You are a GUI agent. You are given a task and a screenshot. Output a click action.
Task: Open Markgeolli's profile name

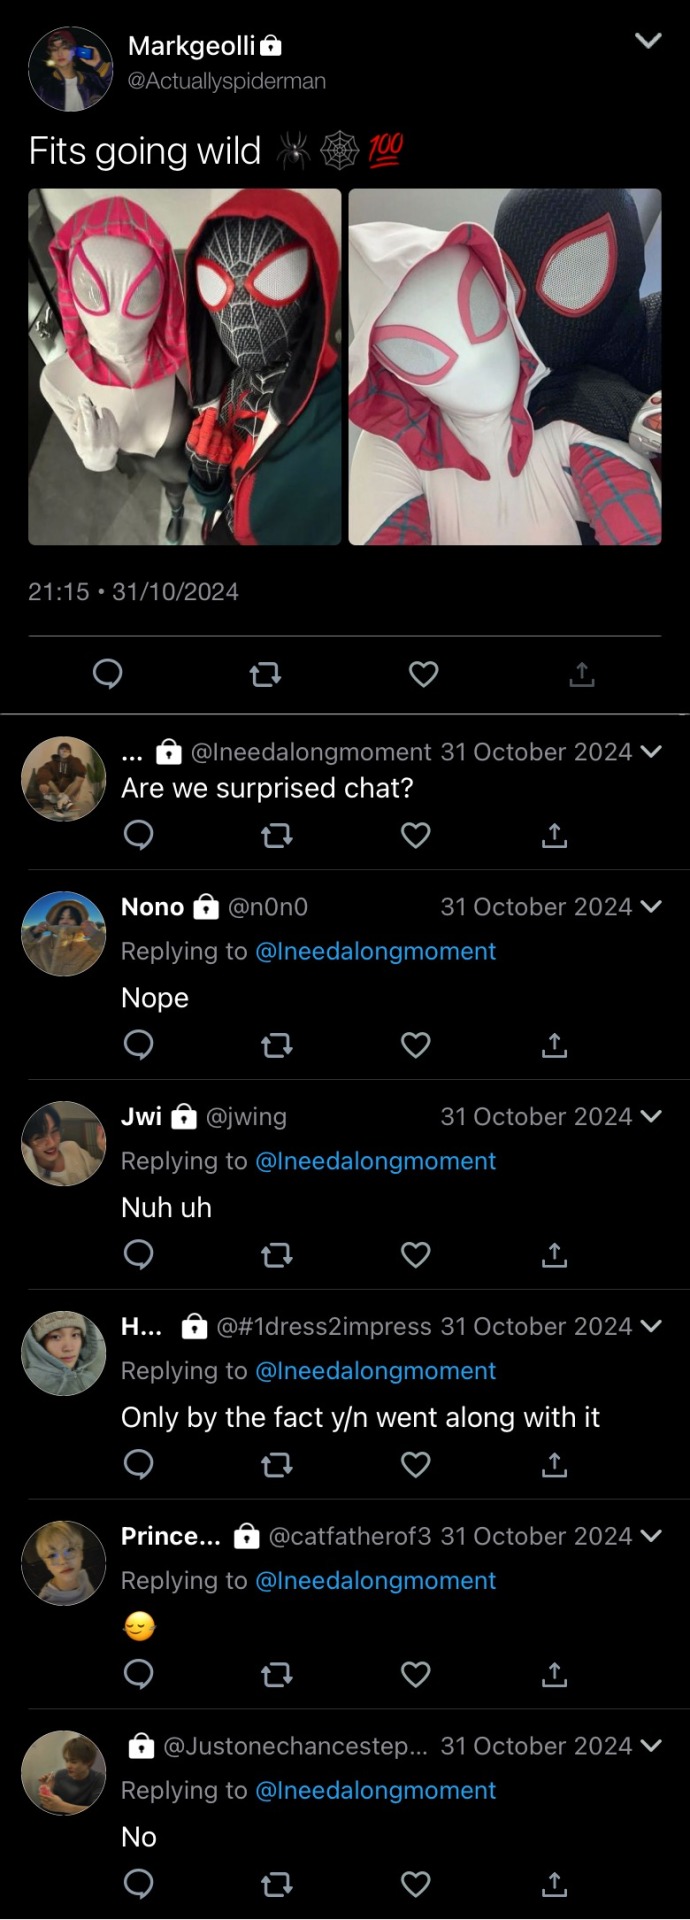(192, 46)
